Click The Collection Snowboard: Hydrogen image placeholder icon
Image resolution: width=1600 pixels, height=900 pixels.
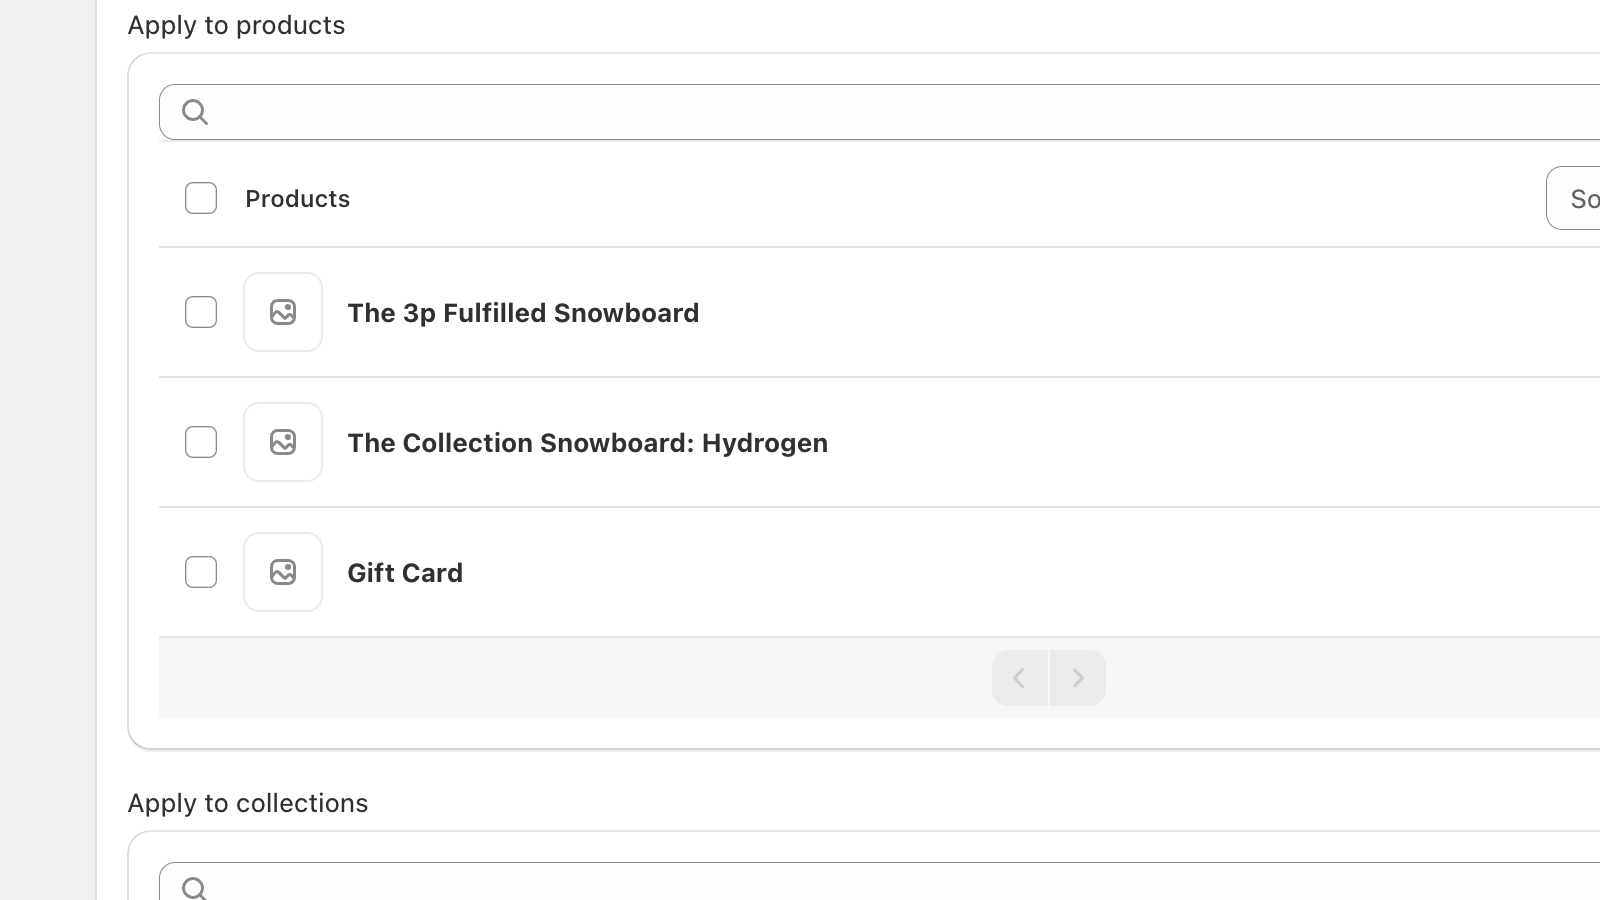283,442
